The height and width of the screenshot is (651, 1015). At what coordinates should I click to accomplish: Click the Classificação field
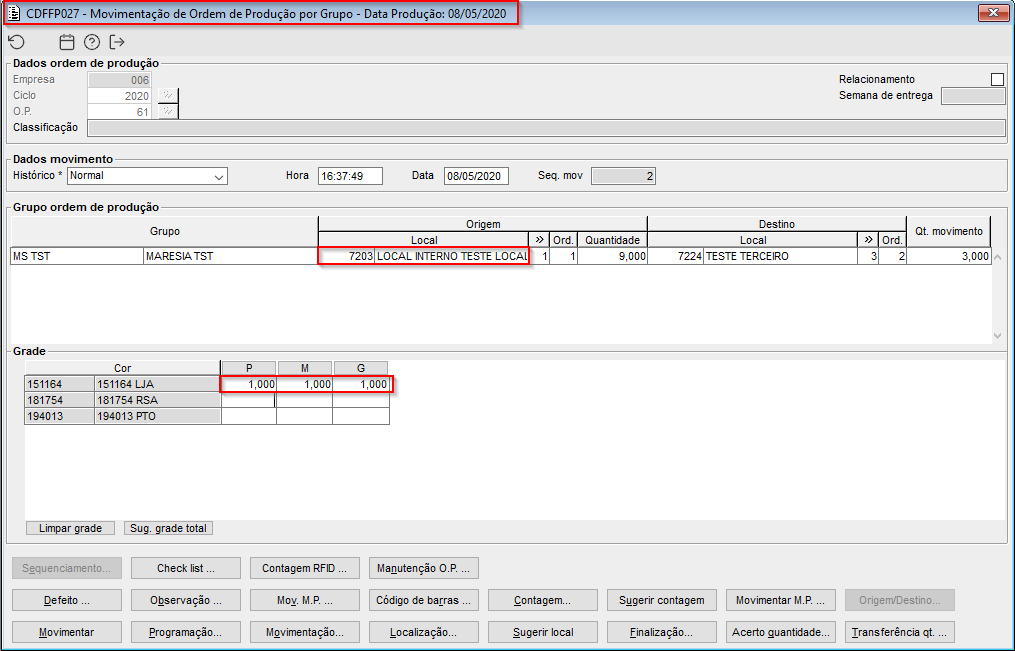coord(546,127)
